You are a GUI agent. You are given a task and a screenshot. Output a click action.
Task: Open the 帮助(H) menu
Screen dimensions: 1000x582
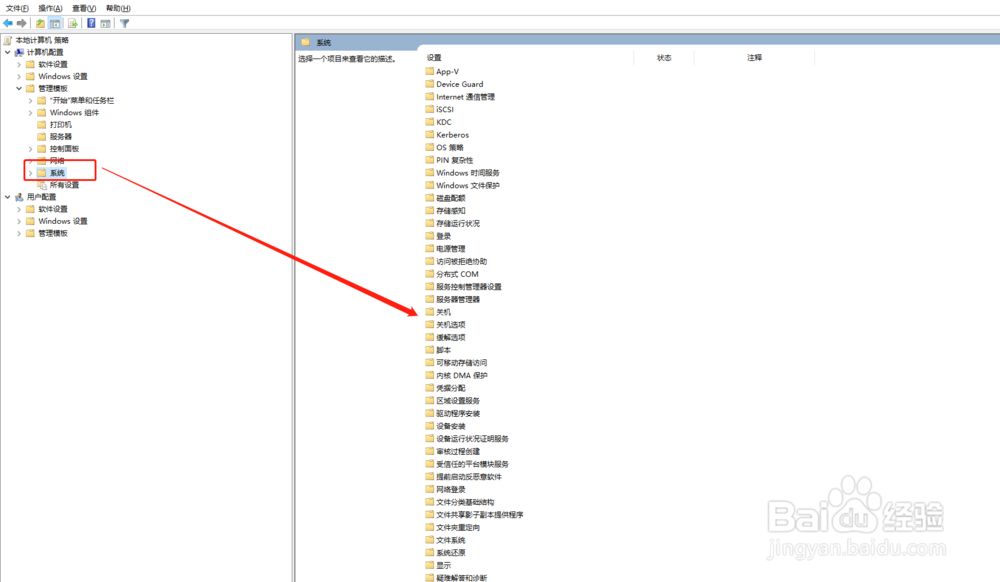pos(118,8)
